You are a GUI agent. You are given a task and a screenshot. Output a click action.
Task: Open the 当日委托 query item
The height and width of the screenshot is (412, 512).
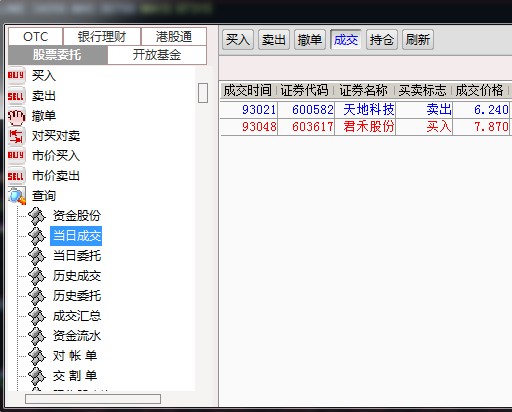click(77, 256)
